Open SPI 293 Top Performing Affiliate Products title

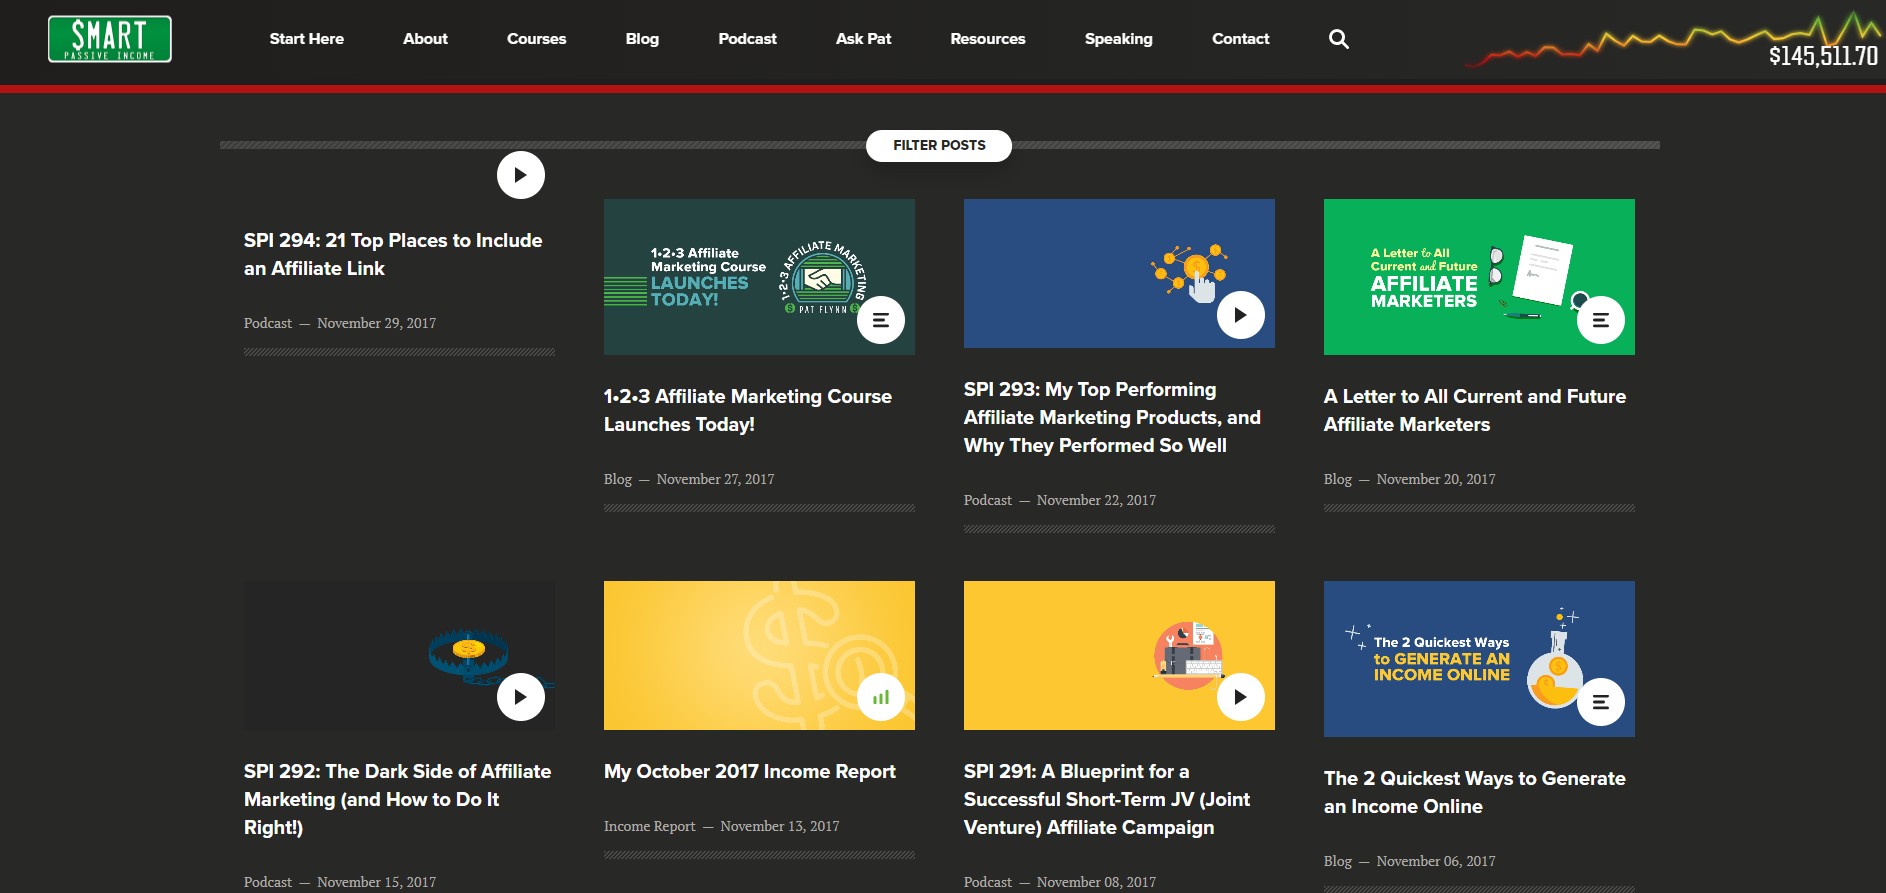[x=1112, y=417]
